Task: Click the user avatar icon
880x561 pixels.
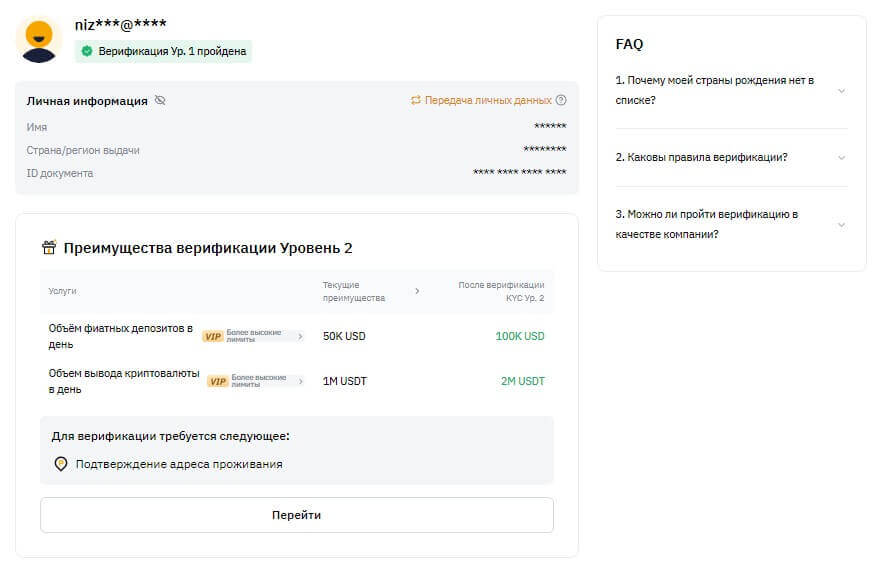Action: click(39, 39)
